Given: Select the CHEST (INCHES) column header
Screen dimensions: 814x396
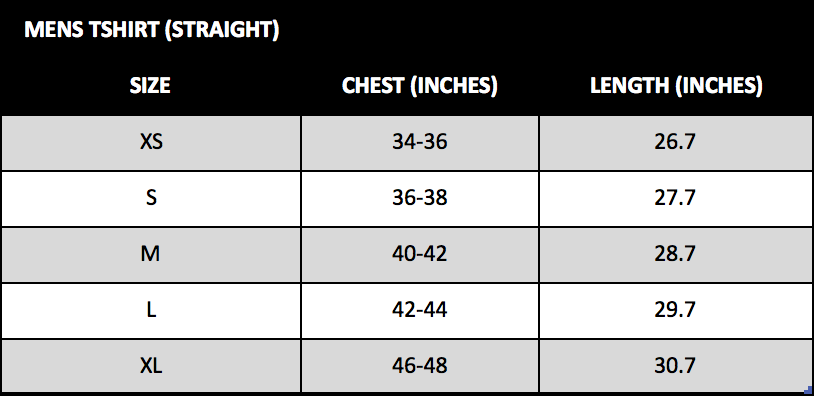Looking at the screenshot, I should tap(419, 86).
